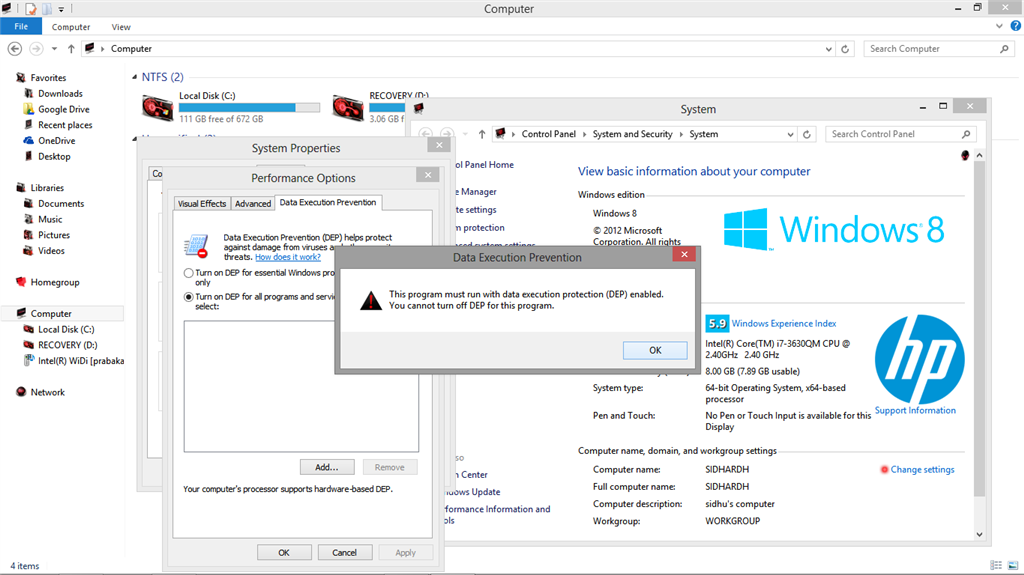Switch to details view icon in status bar

(996, 565)
